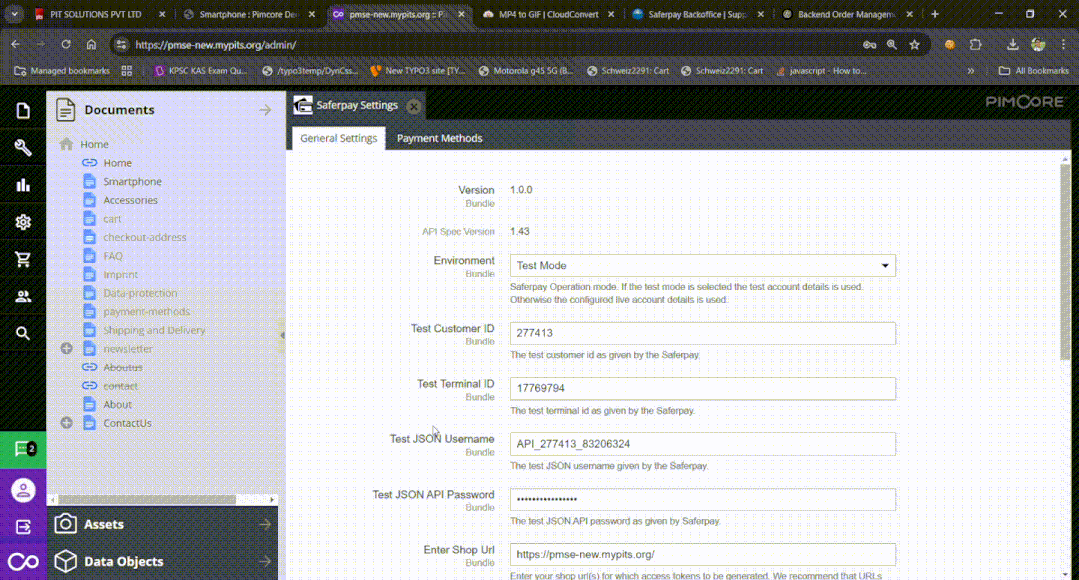Screen dimensions: 1079x580
Task: Click the Documents panel arrow
Action: click(x=265, y=110)
